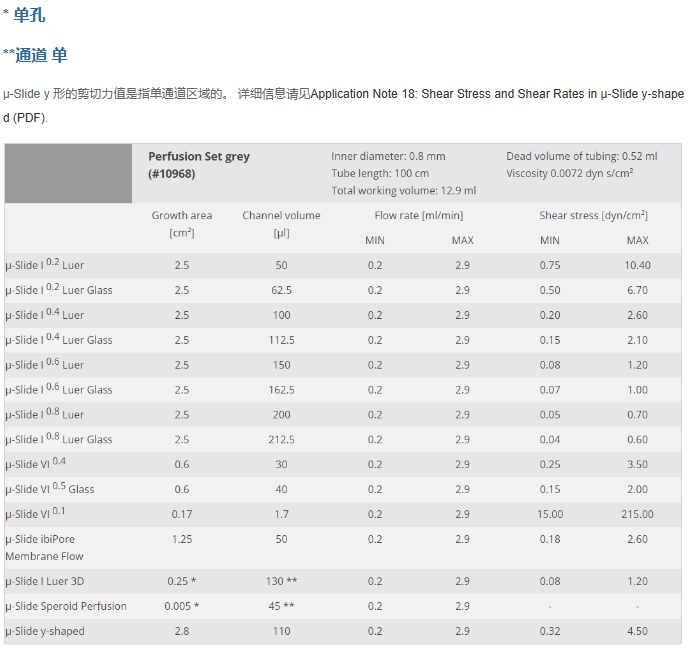Select the µ-Slide VI 0.5 Glass row label

point(50,489)
